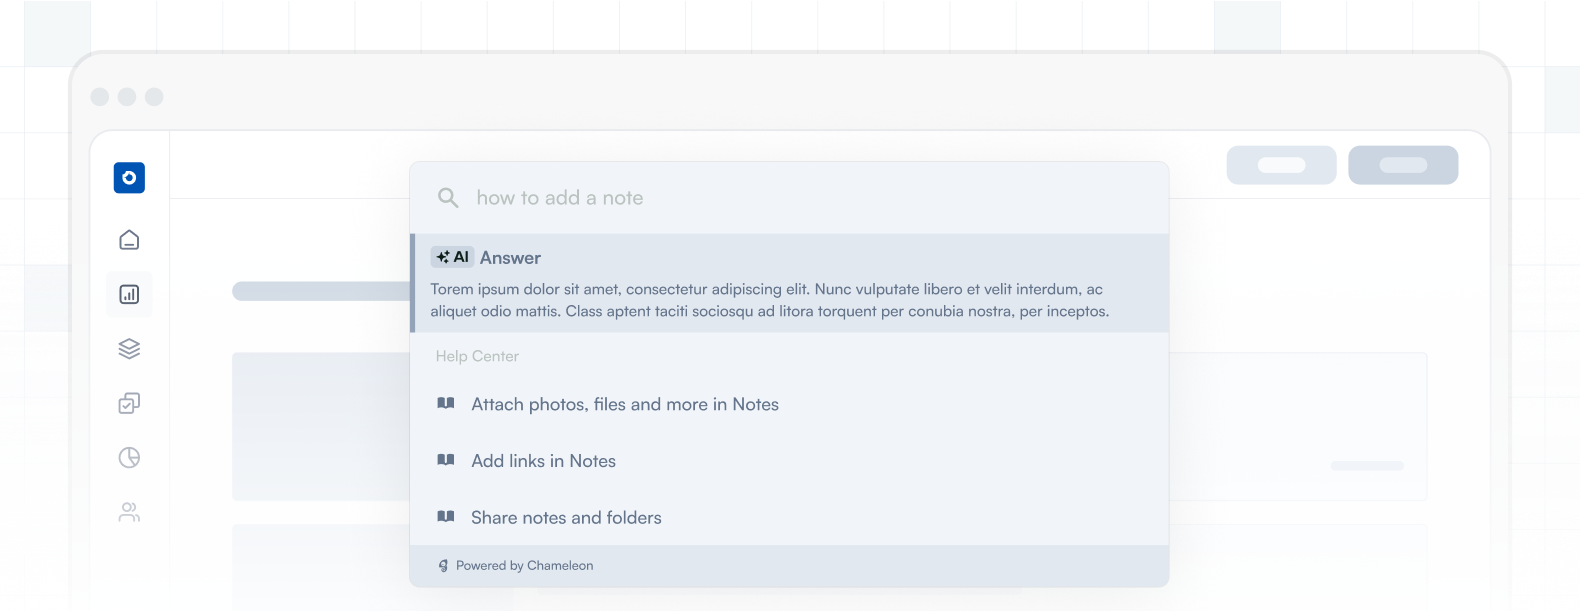Open the Home icon in sidebar
This screenshot has width=1580, height=611.
(x=129, y=240)
